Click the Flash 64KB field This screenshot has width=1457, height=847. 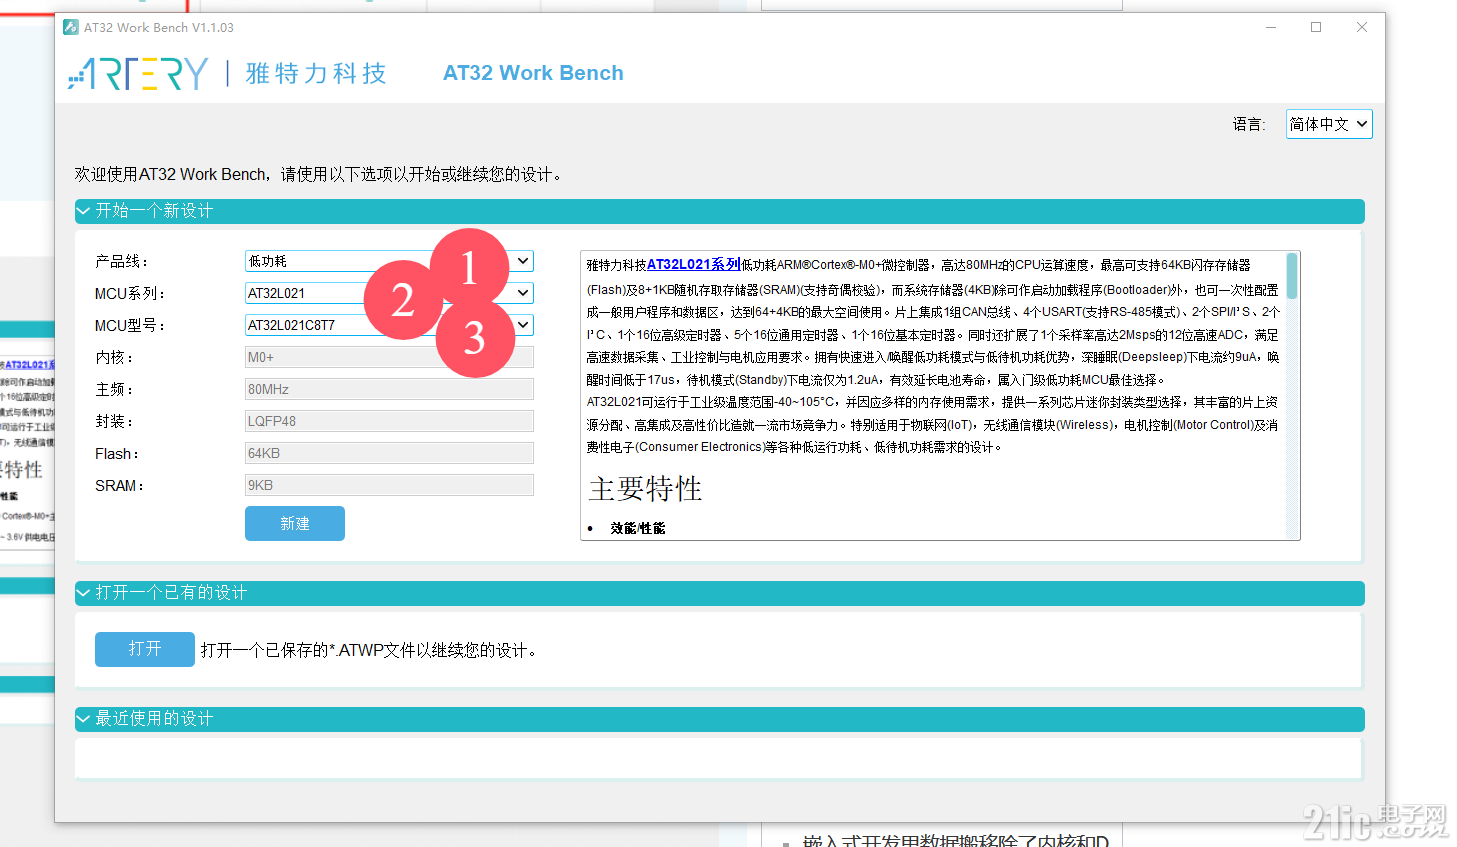[x=389, y=453]
